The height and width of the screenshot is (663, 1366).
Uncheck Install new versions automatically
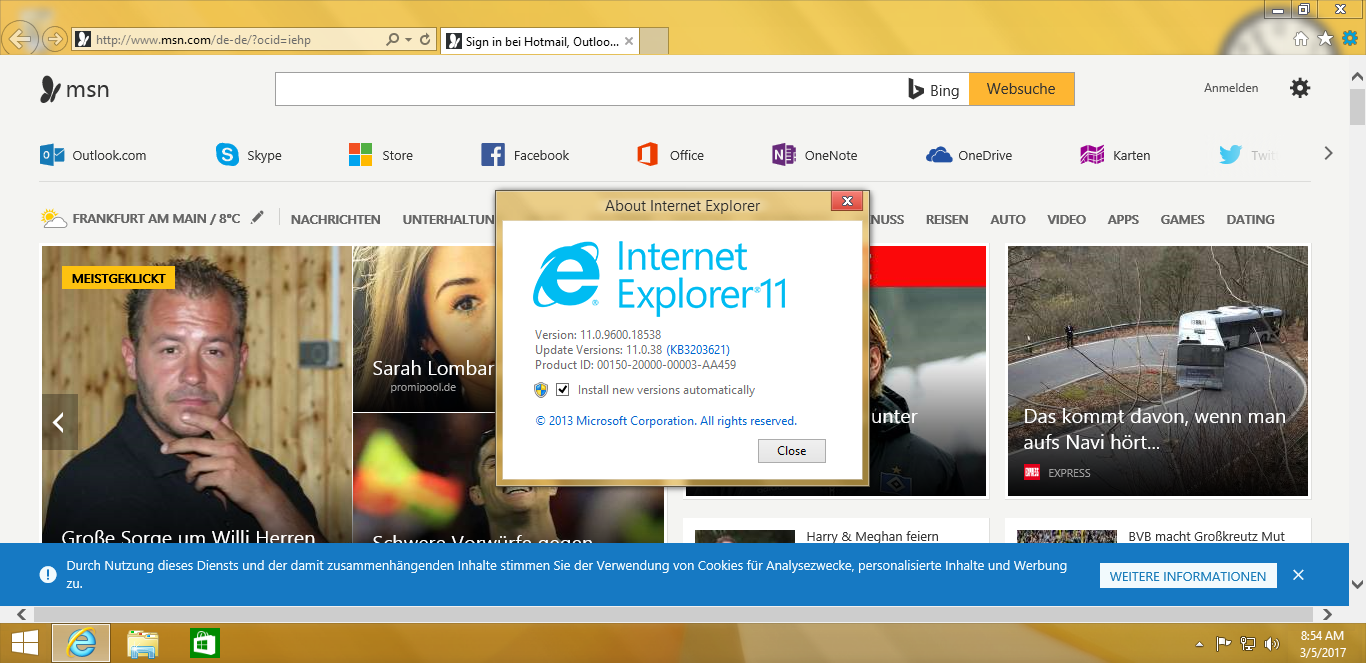[x=563, y=390]
